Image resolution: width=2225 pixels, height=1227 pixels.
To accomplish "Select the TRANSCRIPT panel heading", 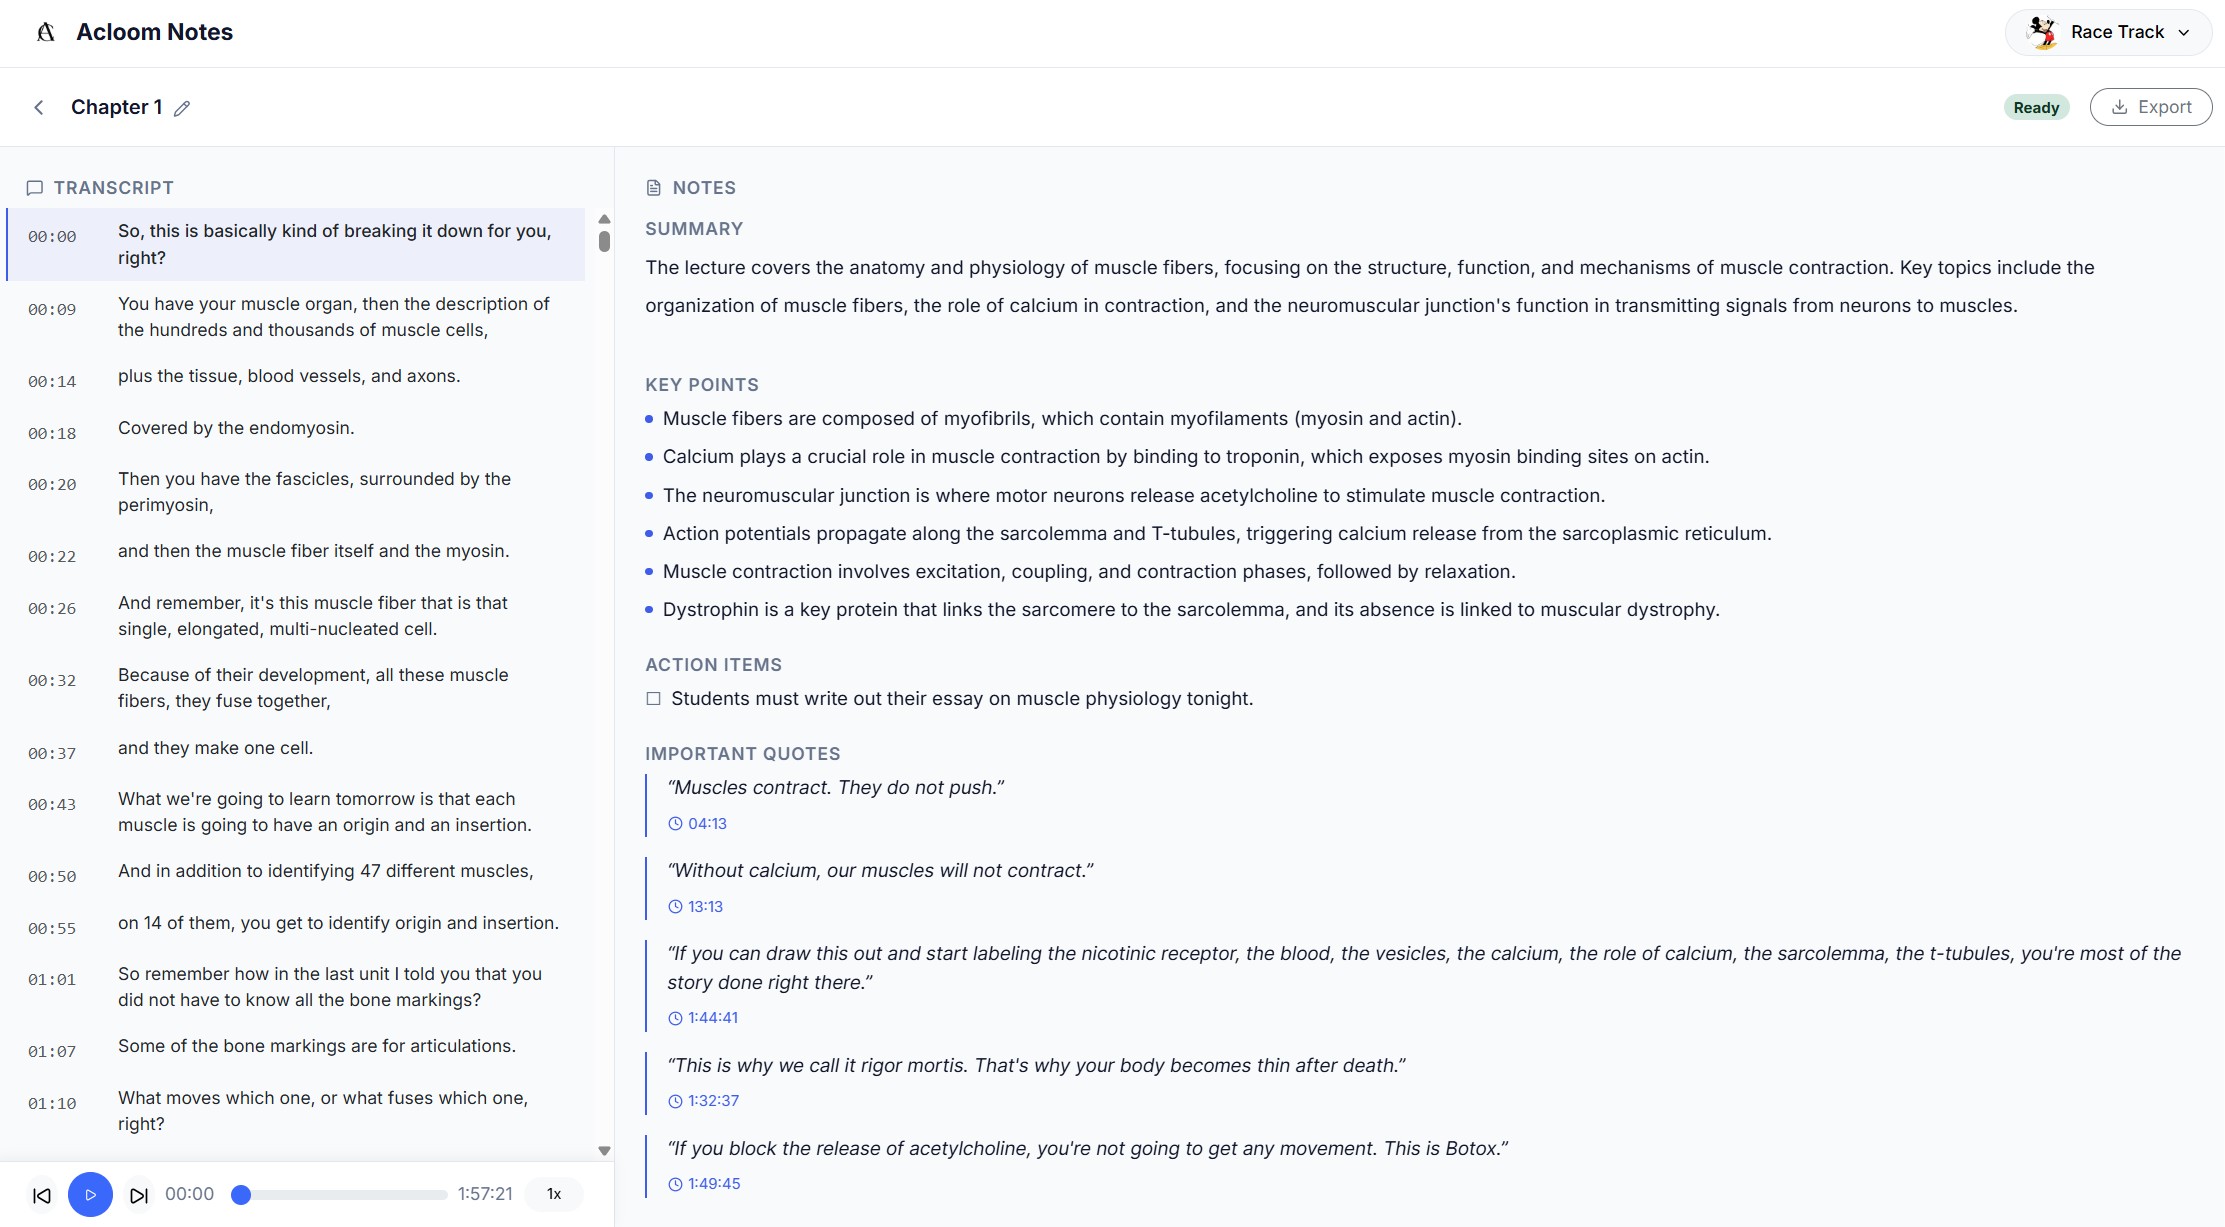I will pyautogui.click(x=114, y=188).
